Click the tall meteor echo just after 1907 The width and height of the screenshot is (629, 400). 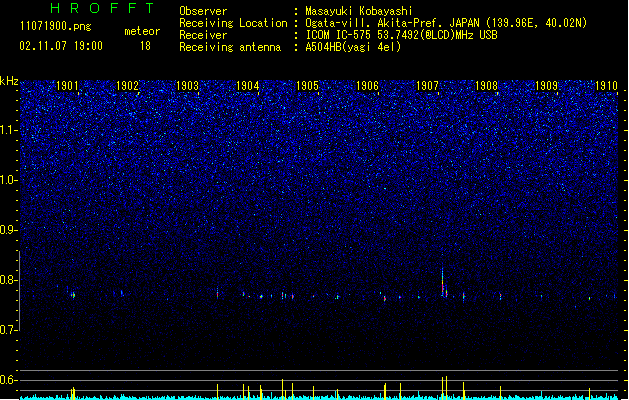pyautogui.click(x=443, y=282)
